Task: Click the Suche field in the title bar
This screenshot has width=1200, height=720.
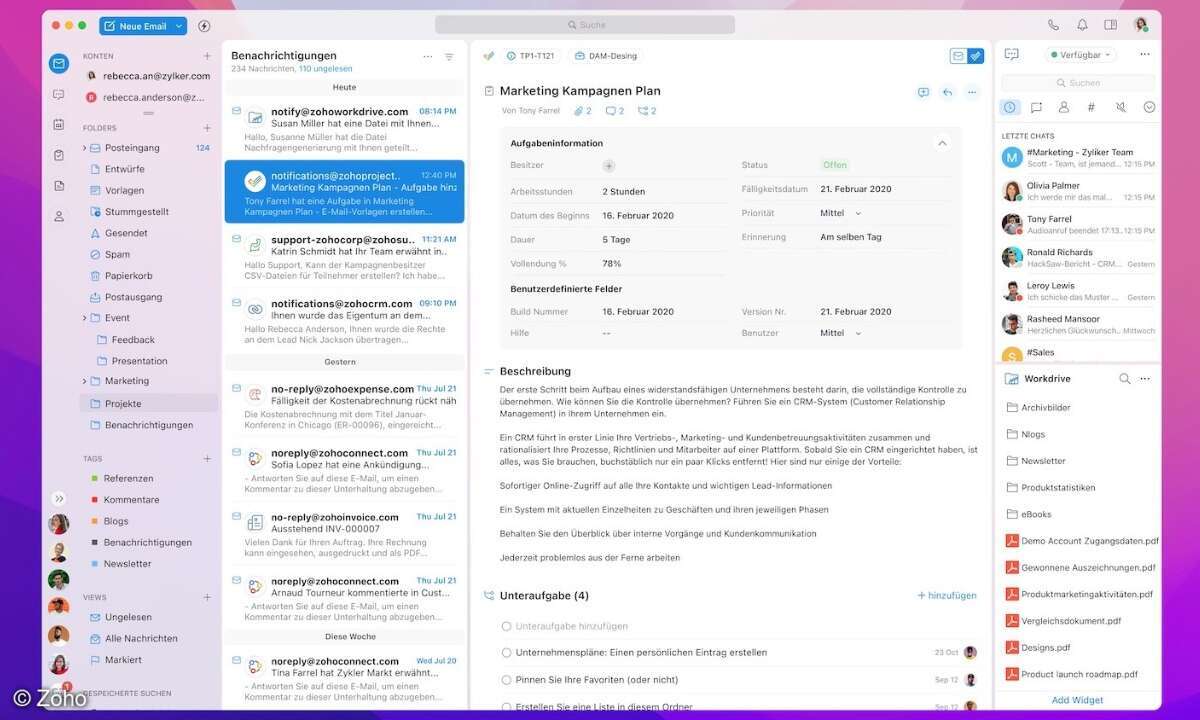Action: (585, 25)
